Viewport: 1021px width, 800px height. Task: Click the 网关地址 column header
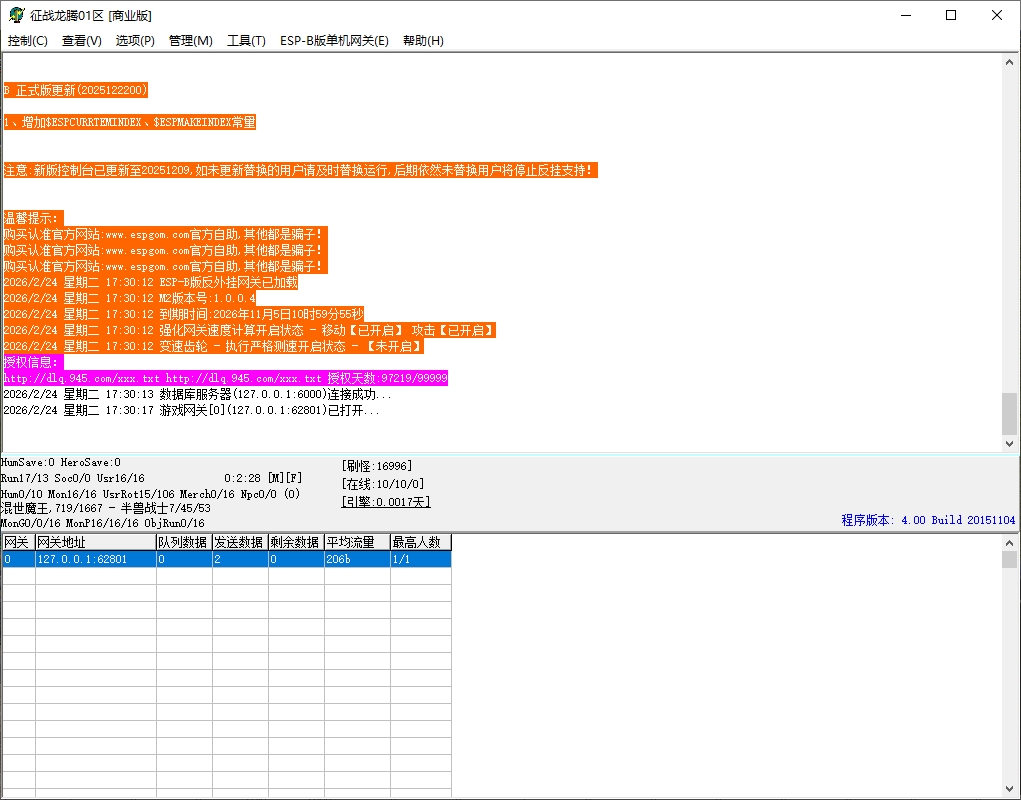tap(95, 542)
